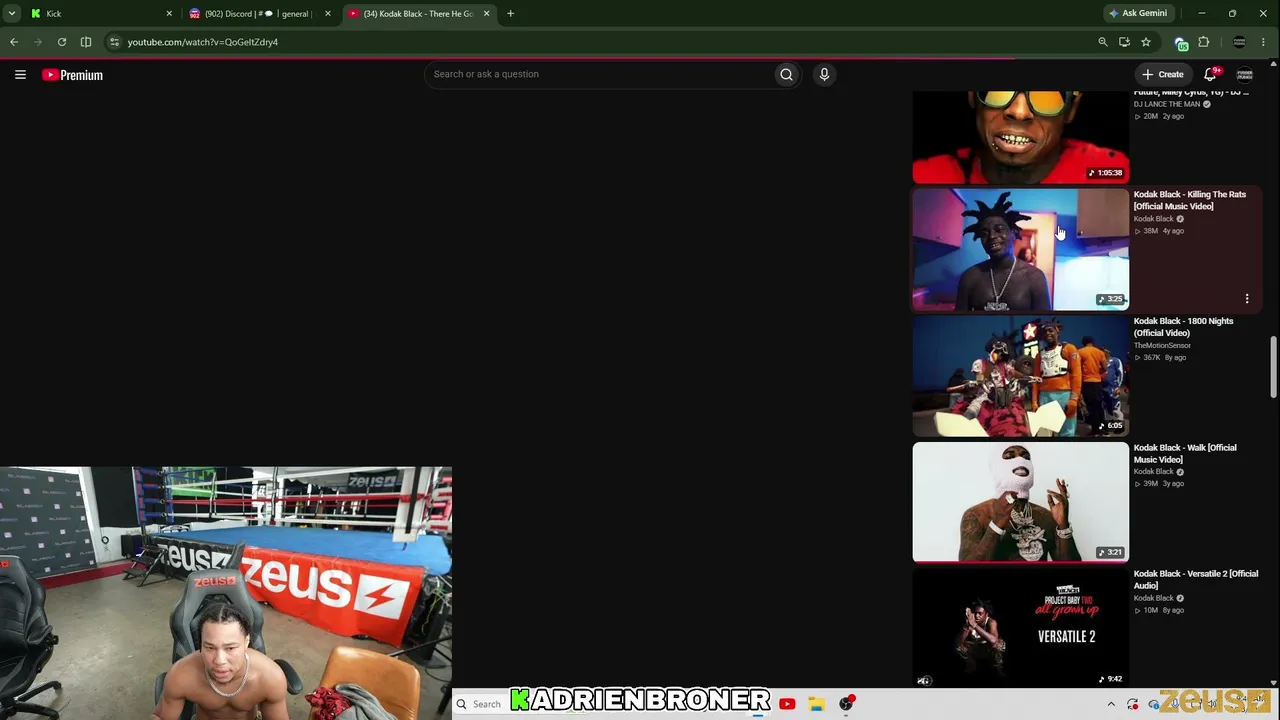Play the 1:05:38 mix thumbnail
The image size is (1280, 720).
(x=1020, y=138)
